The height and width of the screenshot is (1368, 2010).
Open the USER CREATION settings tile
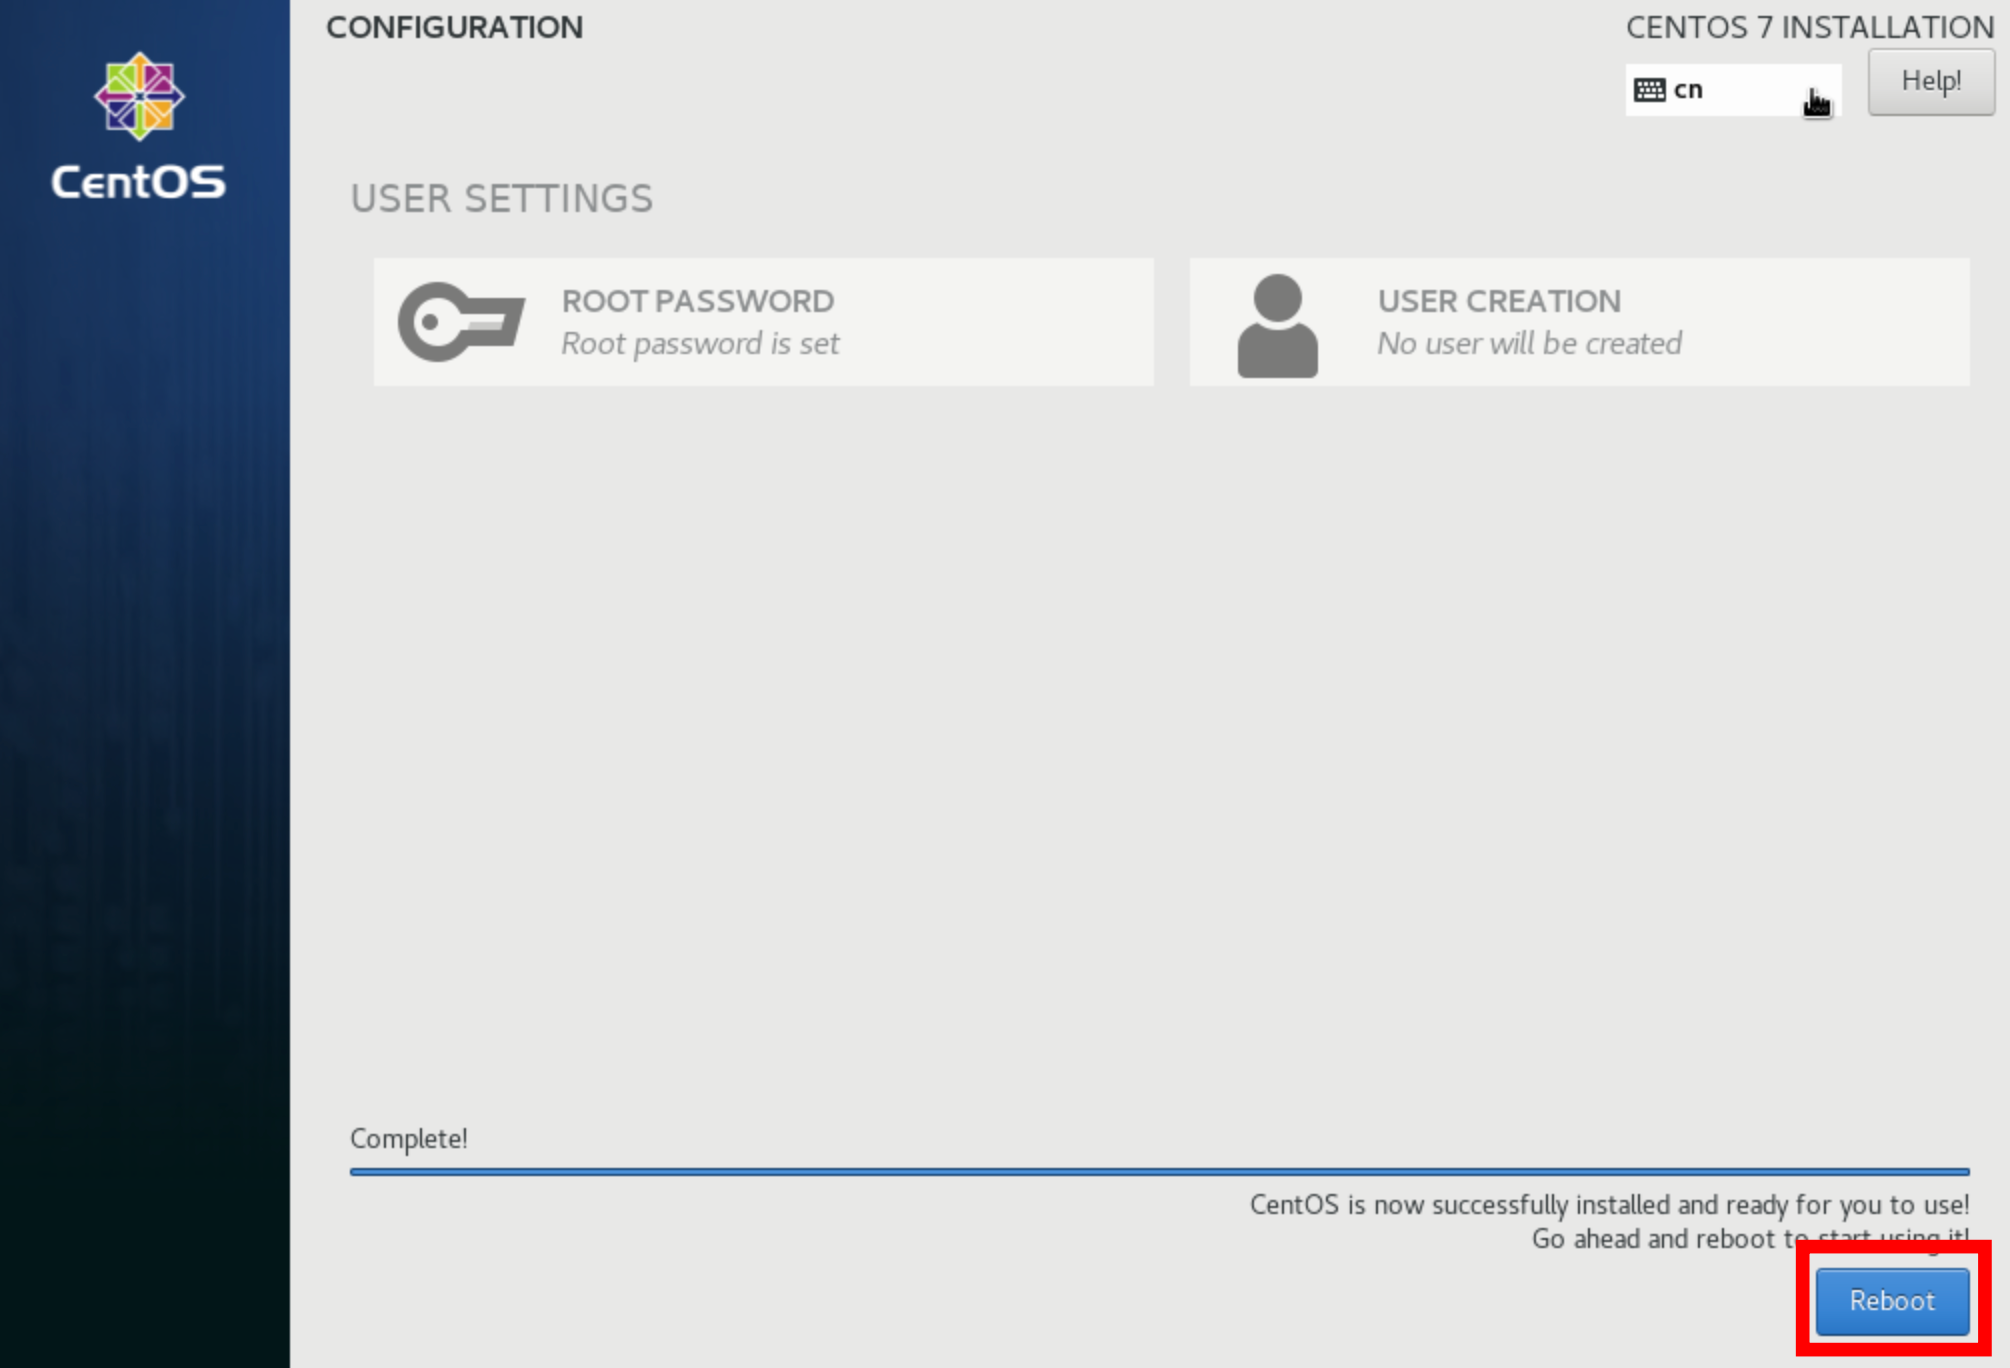[1580, 322]
